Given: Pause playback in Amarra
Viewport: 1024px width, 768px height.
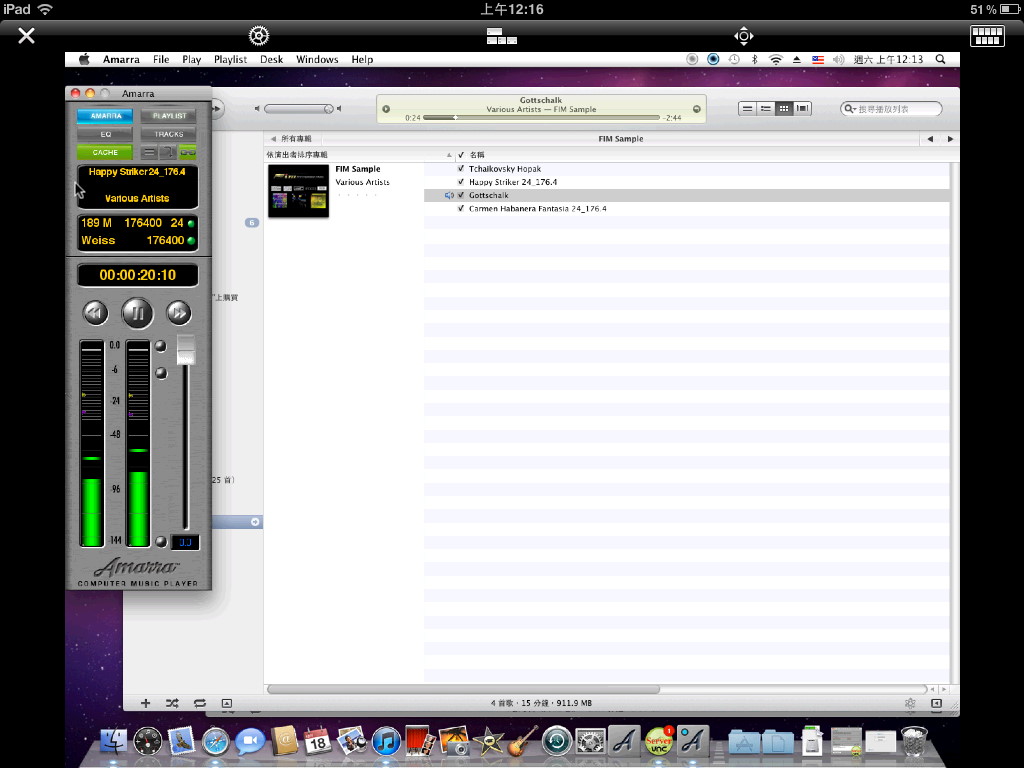Looking at the screenshot, I should pos(137,313).
